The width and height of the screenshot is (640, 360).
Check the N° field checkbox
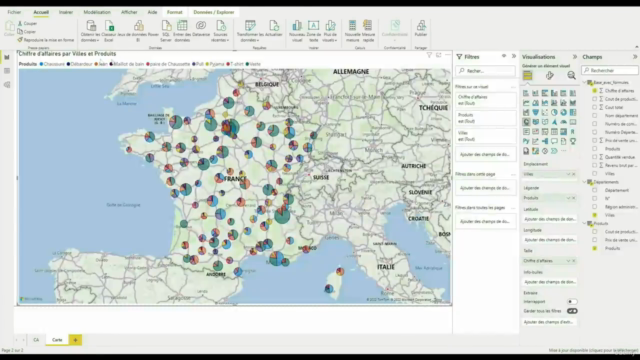tap(595, 198)
